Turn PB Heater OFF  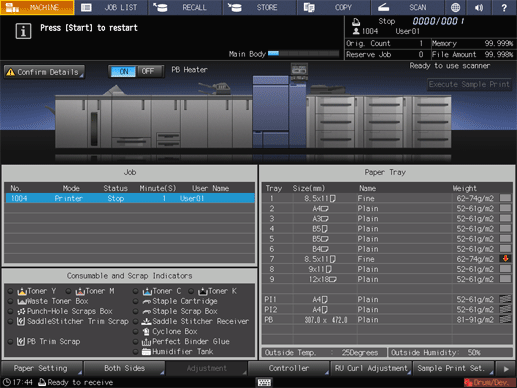click(x=149, y=71)
